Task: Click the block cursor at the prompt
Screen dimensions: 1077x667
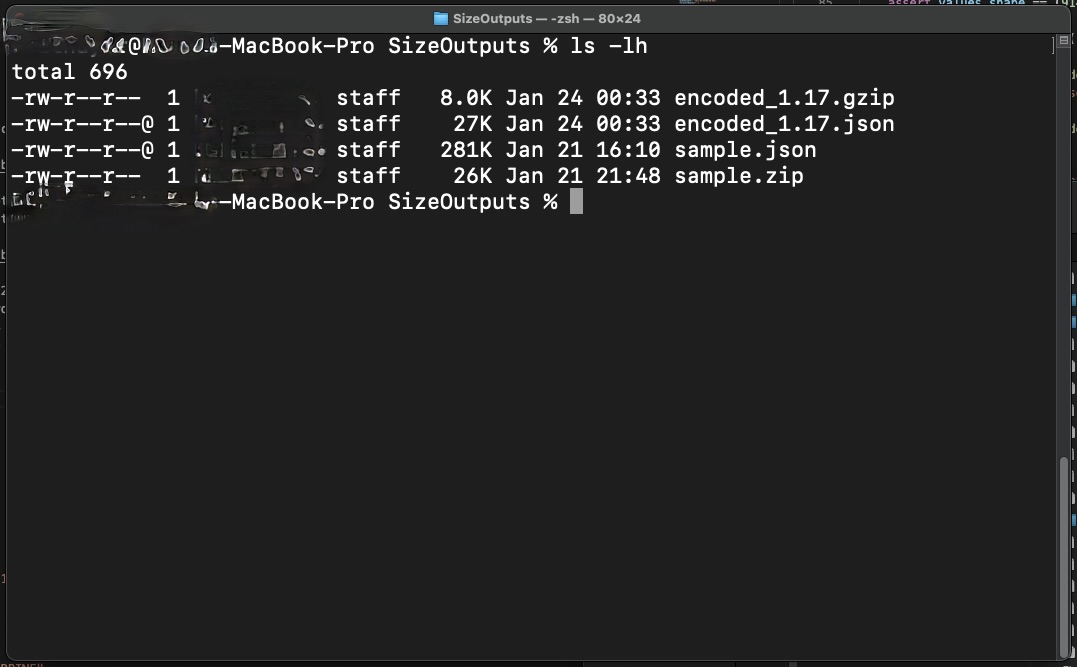Action: click(576, 202)
